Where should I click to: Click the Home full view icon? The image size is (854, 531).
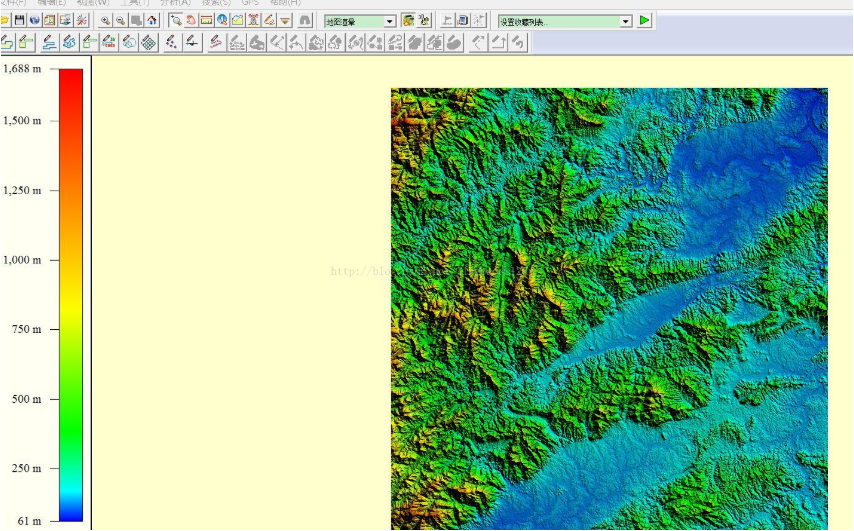152,20
